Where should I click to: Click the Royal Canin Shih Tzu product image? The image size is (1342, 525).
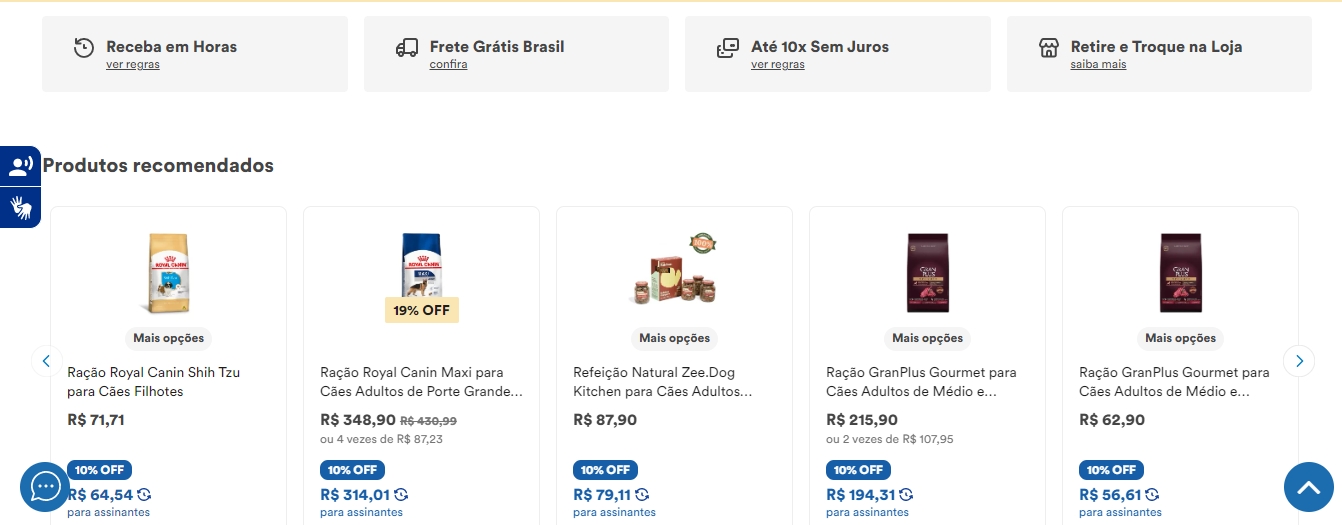[168, 273]
